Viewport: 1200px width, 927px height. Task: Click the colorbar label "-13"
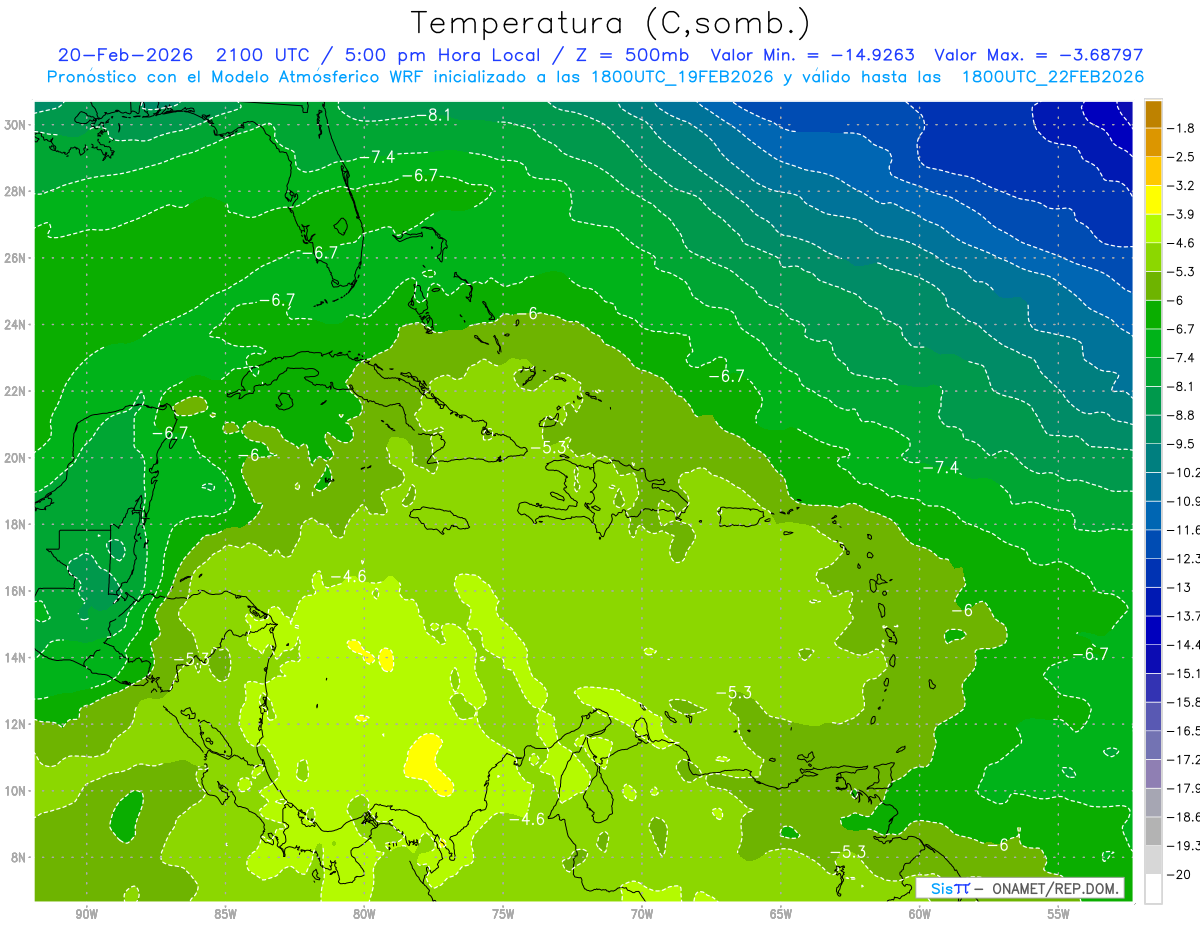pyautogui.click(x=1180, y=587)
